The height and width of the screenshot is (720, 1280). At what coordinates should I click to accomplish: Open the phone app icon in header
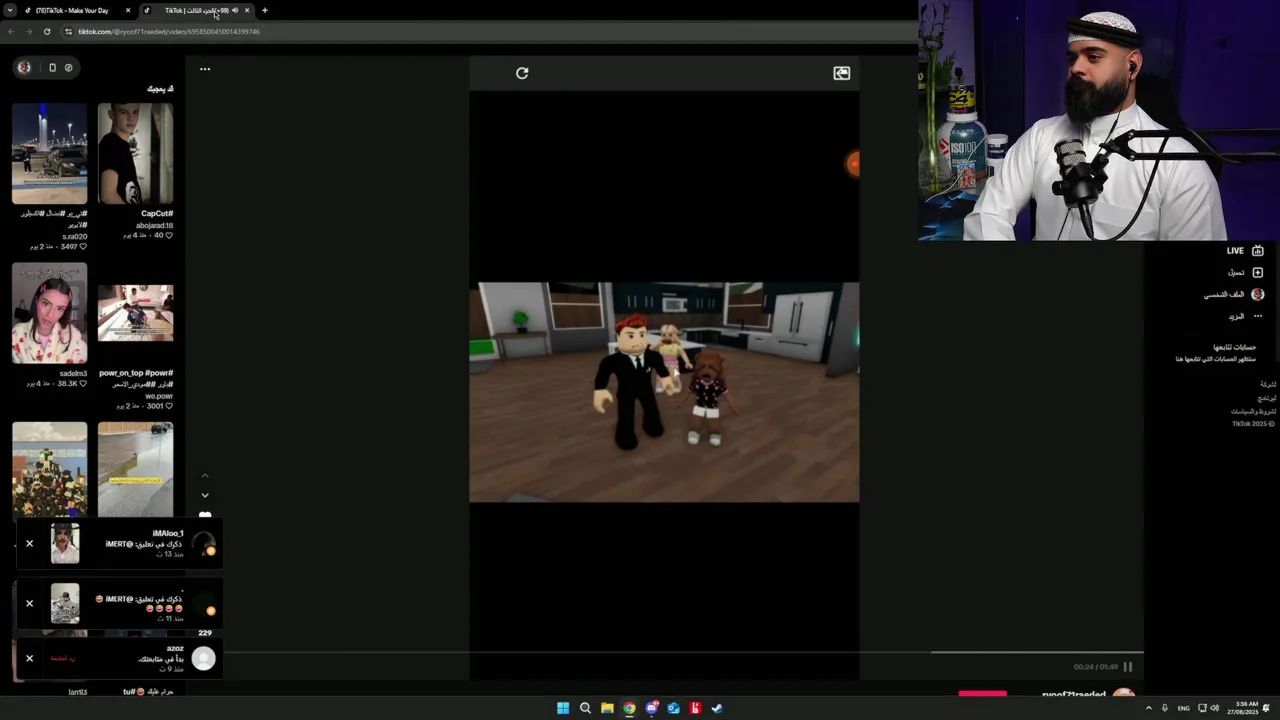pos(52,67)
